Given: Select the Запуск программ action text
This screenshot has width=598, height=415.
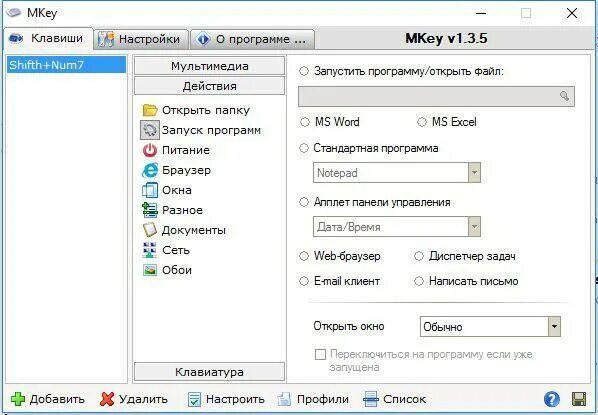Looking at the screenshot, I should (211, 130).
